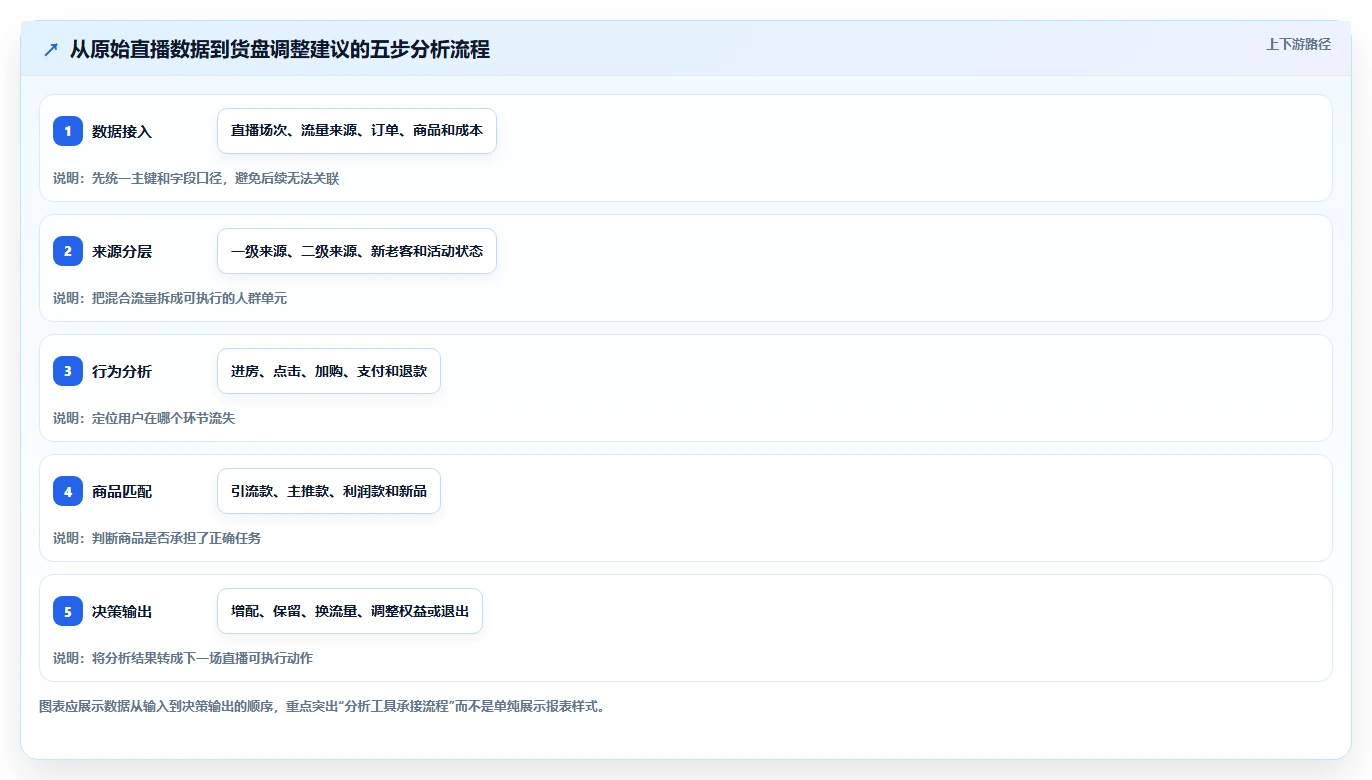1372x780 pixels.
Task: Click the title 从原始直播数据到货盘调整建议的五步分析流程
Action: tap(280, 49)
